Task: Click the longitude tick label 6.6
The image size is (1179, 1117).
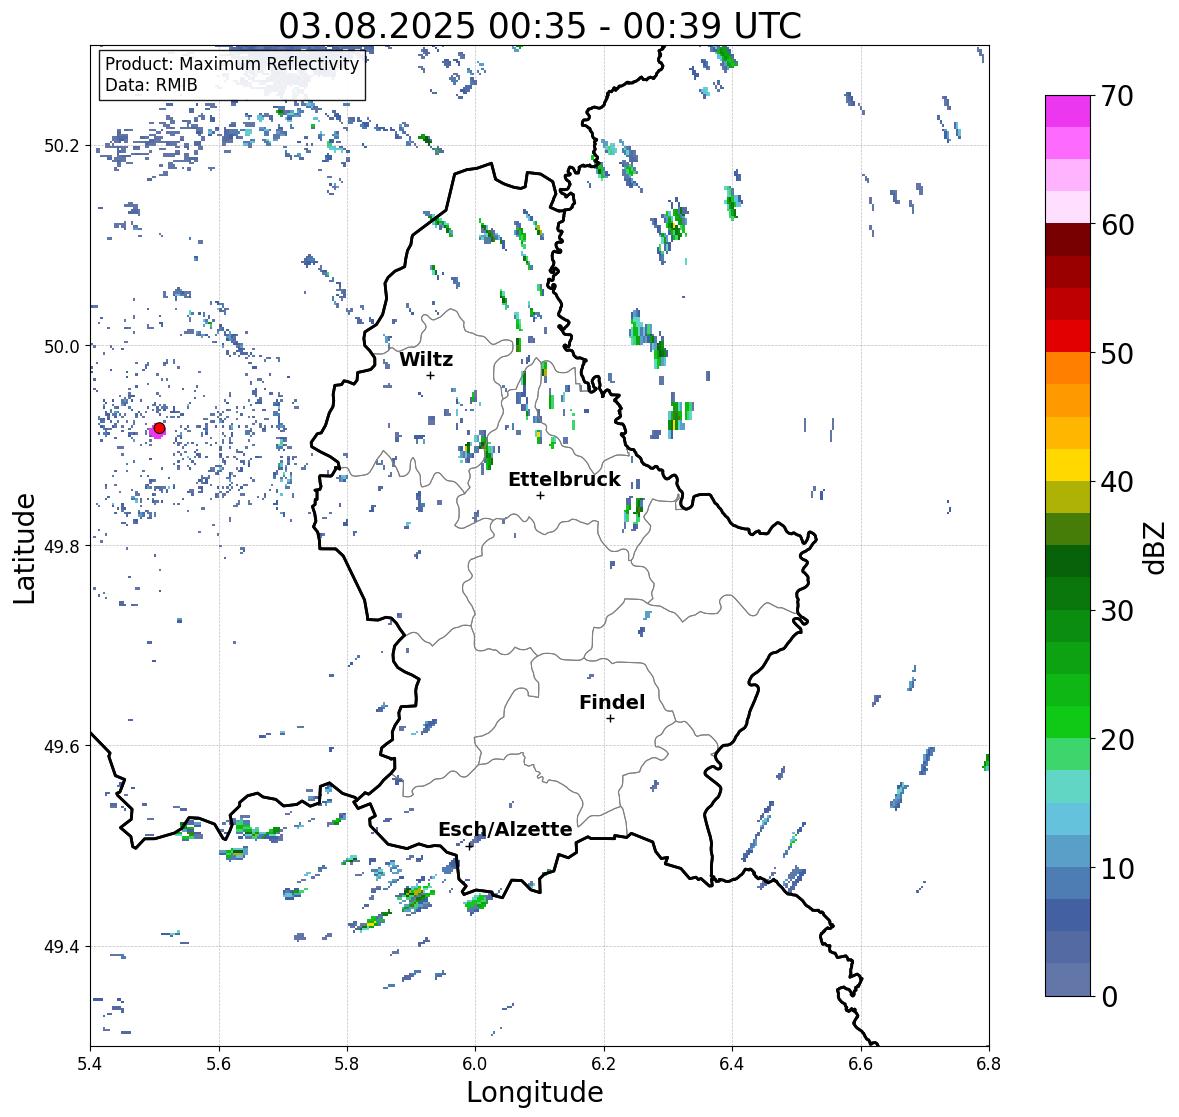Action: coord(861,1064)
